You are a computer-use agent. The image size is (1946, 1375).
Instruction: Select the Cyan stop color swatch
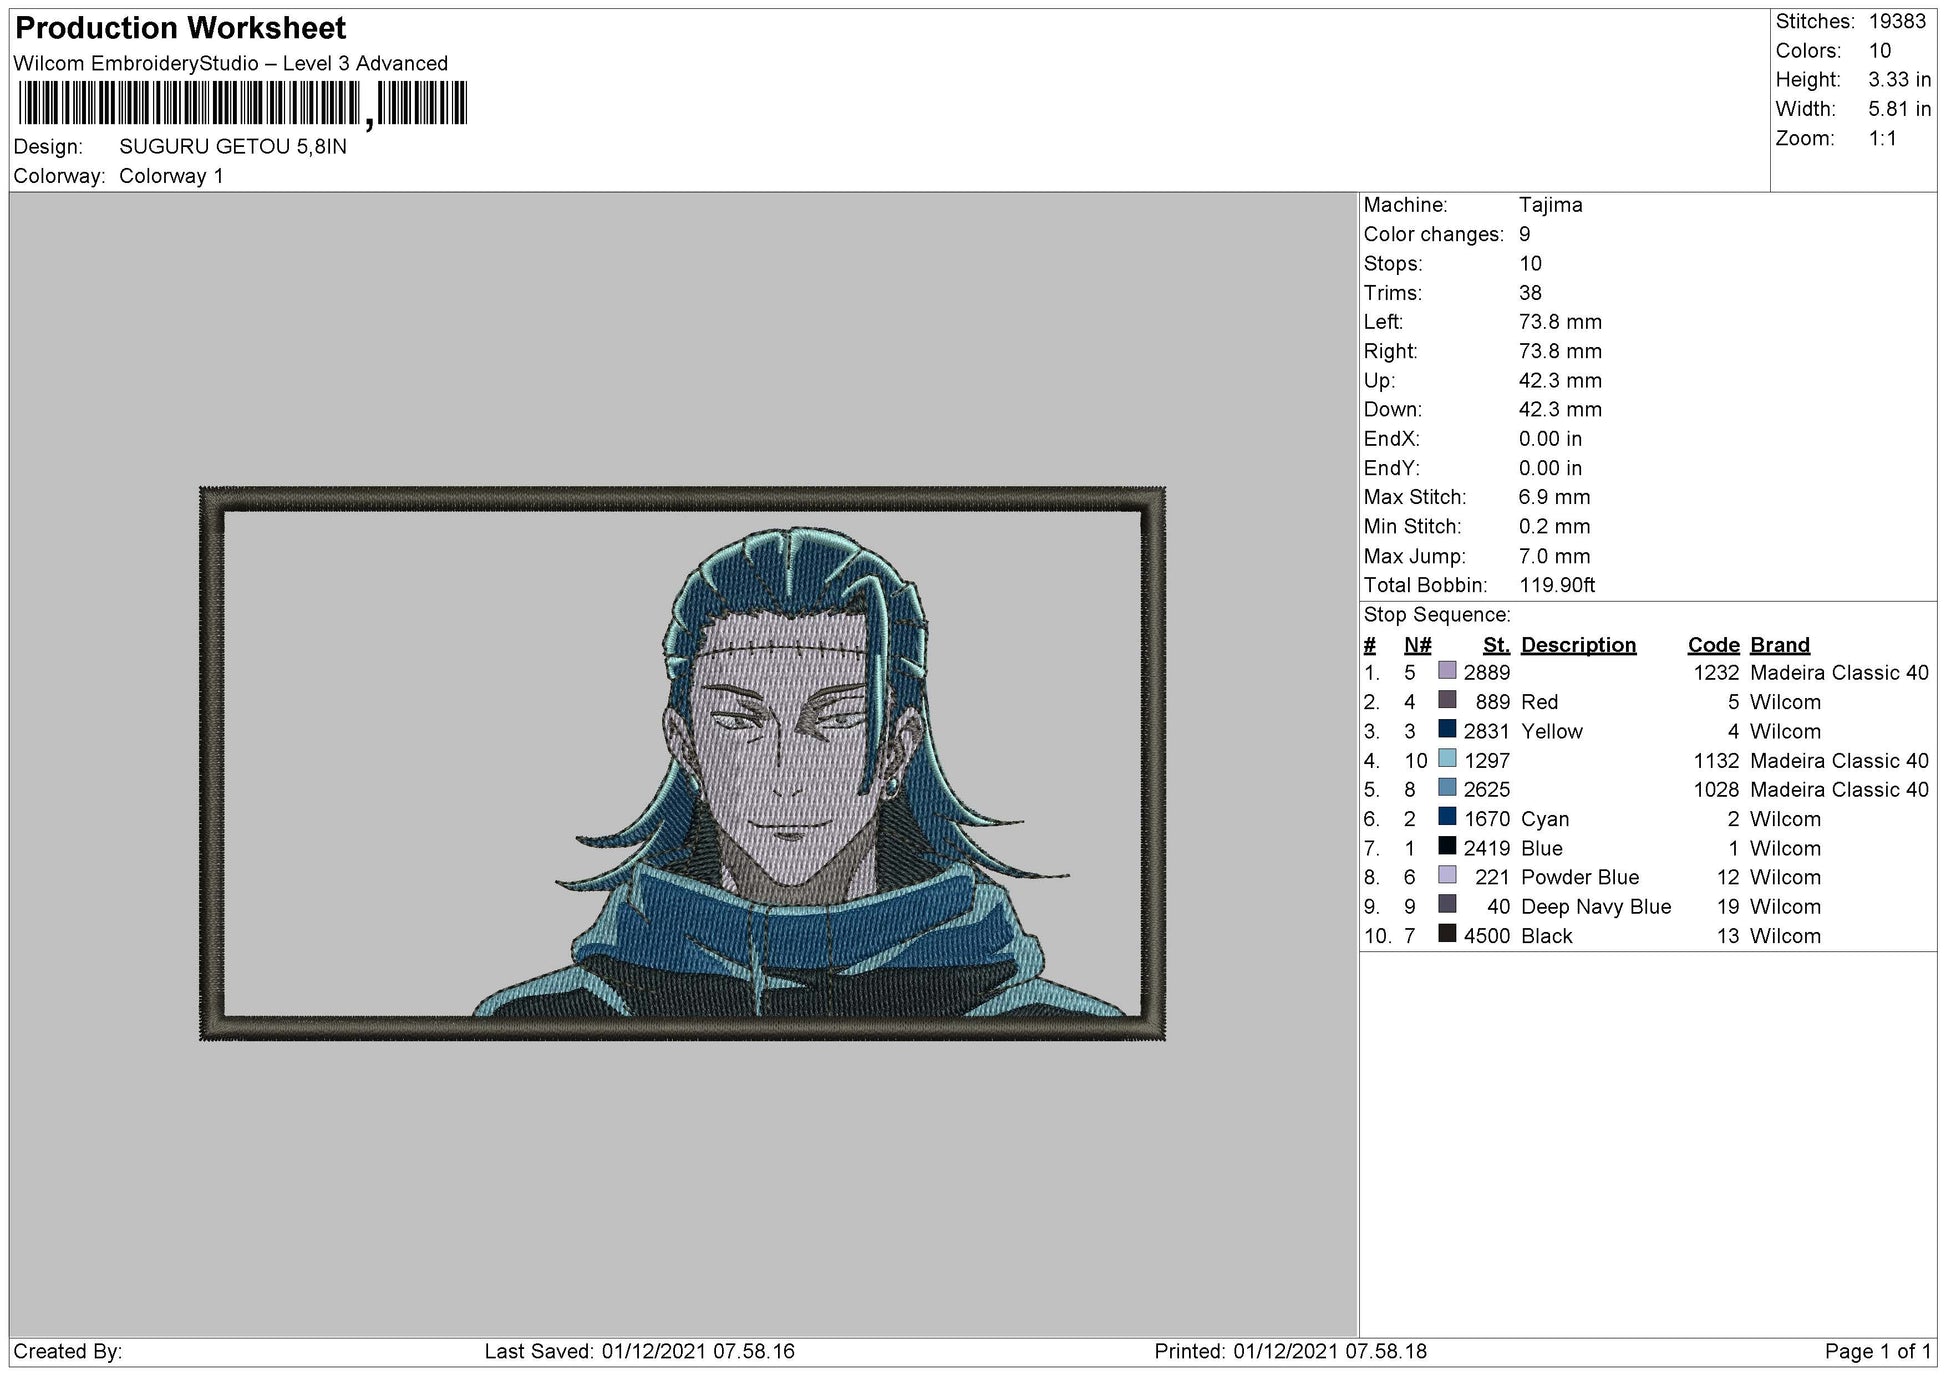[x=1447, y=817]
